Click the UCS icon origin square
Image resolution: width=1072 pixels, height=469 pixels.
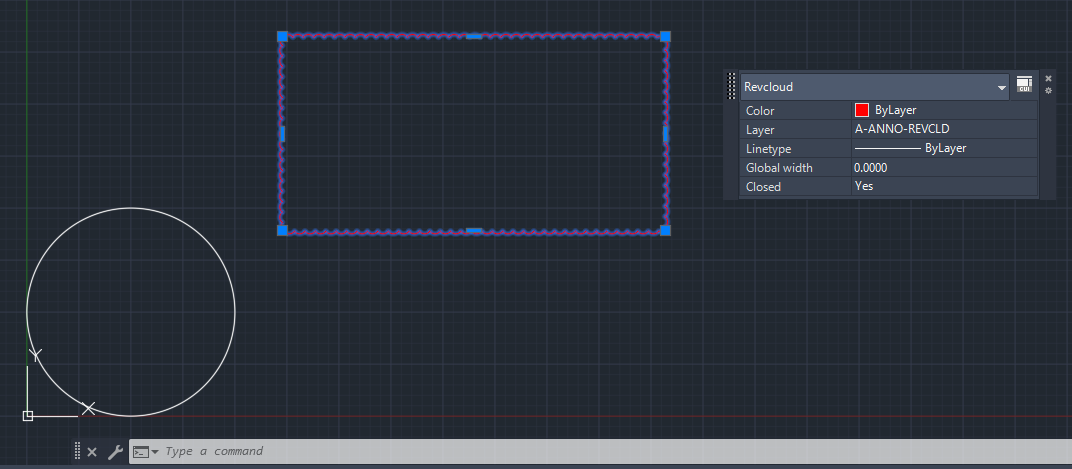(x=27, y=416)
